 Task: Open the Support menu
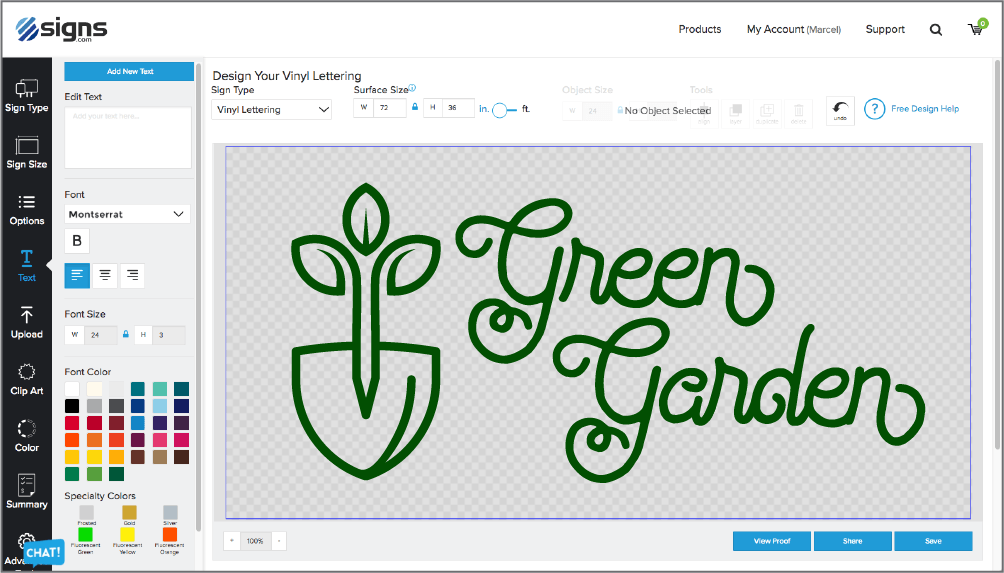click(x=885, y=30)
